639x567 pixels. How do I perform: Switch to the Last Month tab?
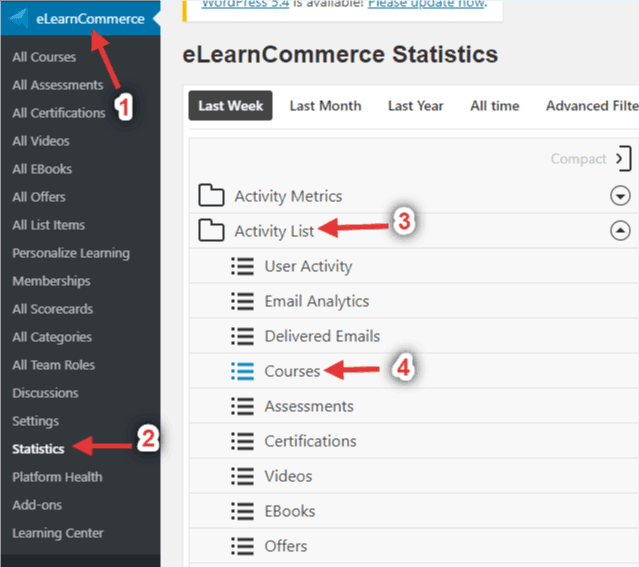[325, 106]
